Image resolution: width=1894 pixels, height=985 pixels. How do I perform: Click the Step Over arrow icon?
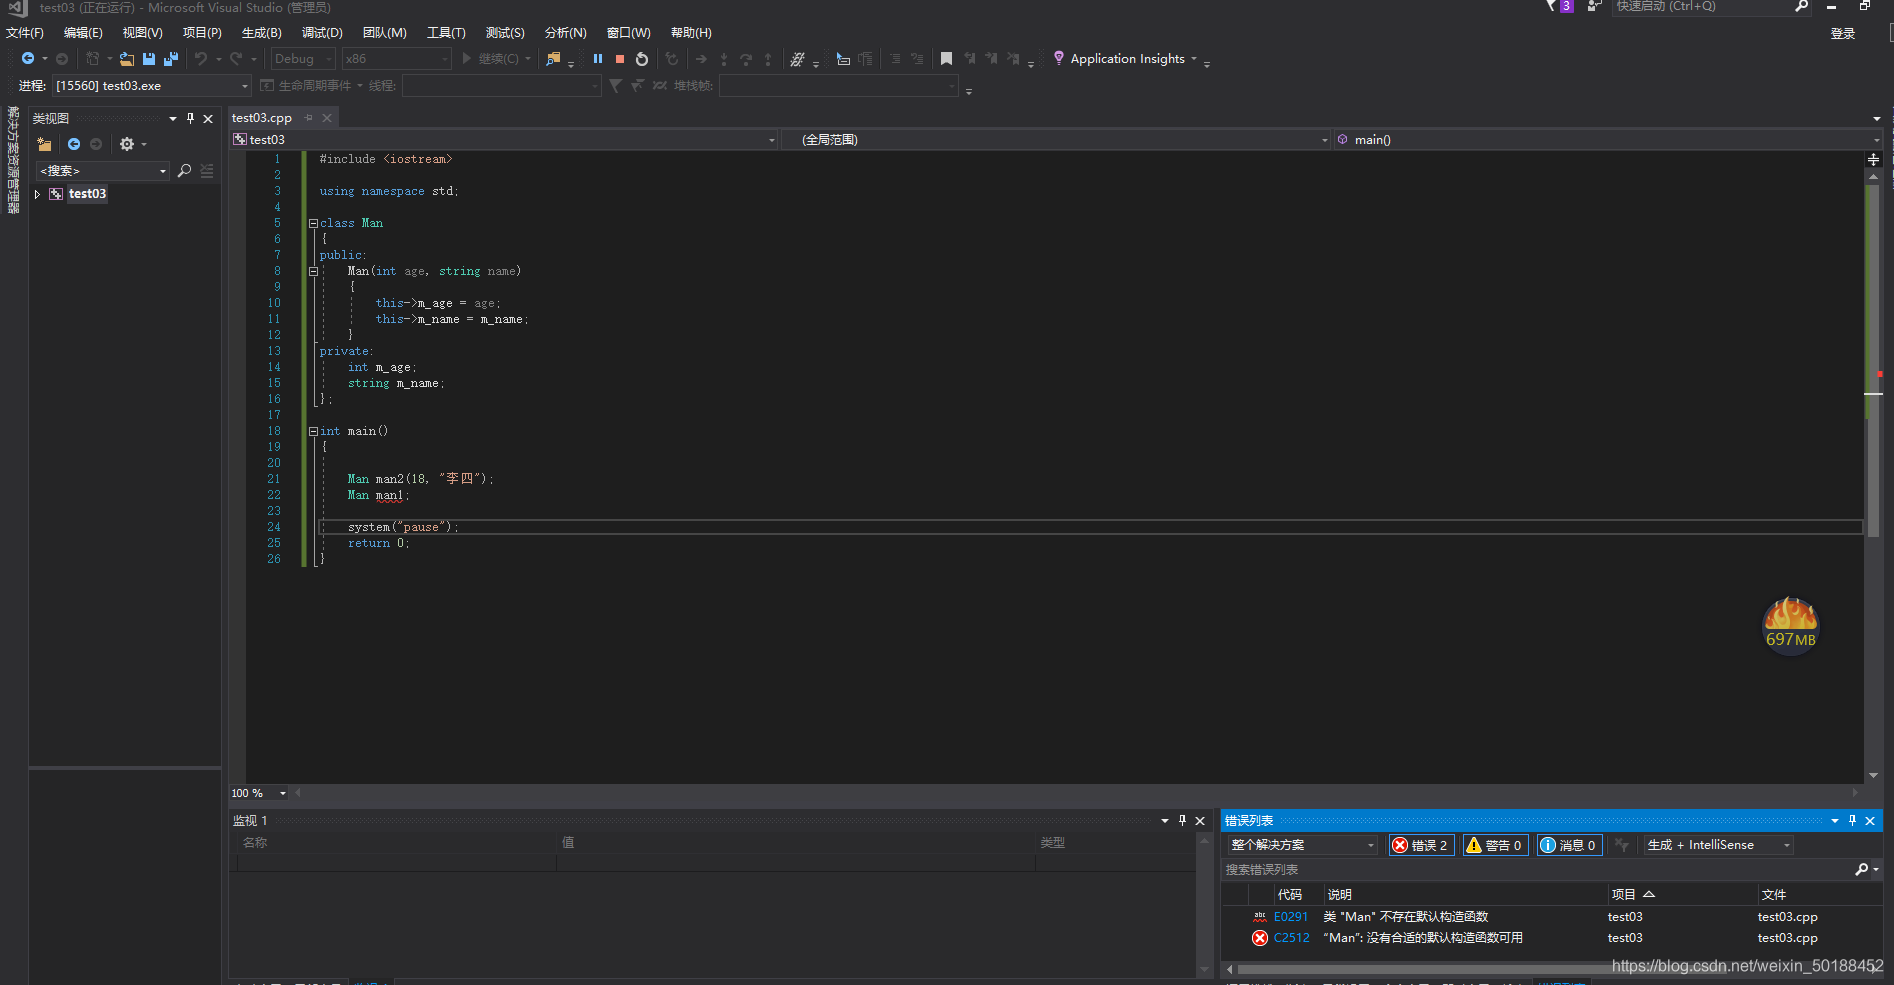[746, 59]
